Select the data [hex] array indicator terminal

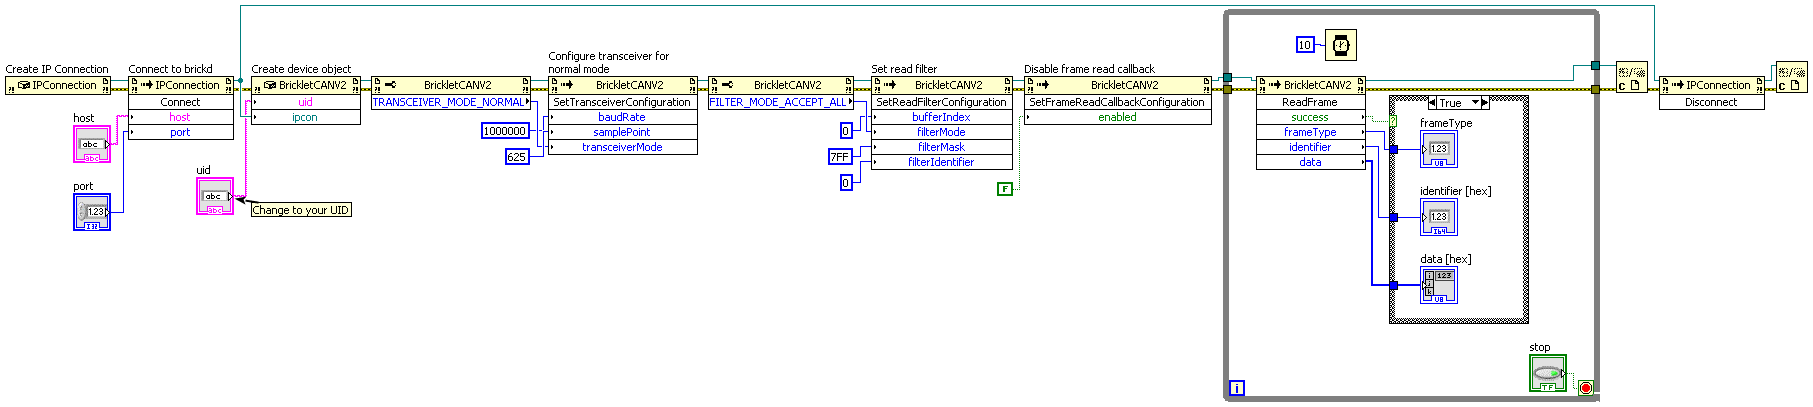coord(1438,285)
